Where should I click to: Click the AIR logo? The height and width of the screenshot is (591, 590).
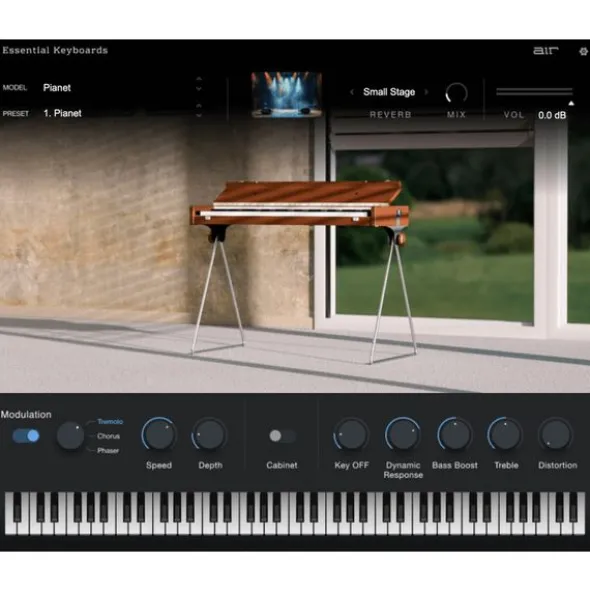click(x=546, y=51)
